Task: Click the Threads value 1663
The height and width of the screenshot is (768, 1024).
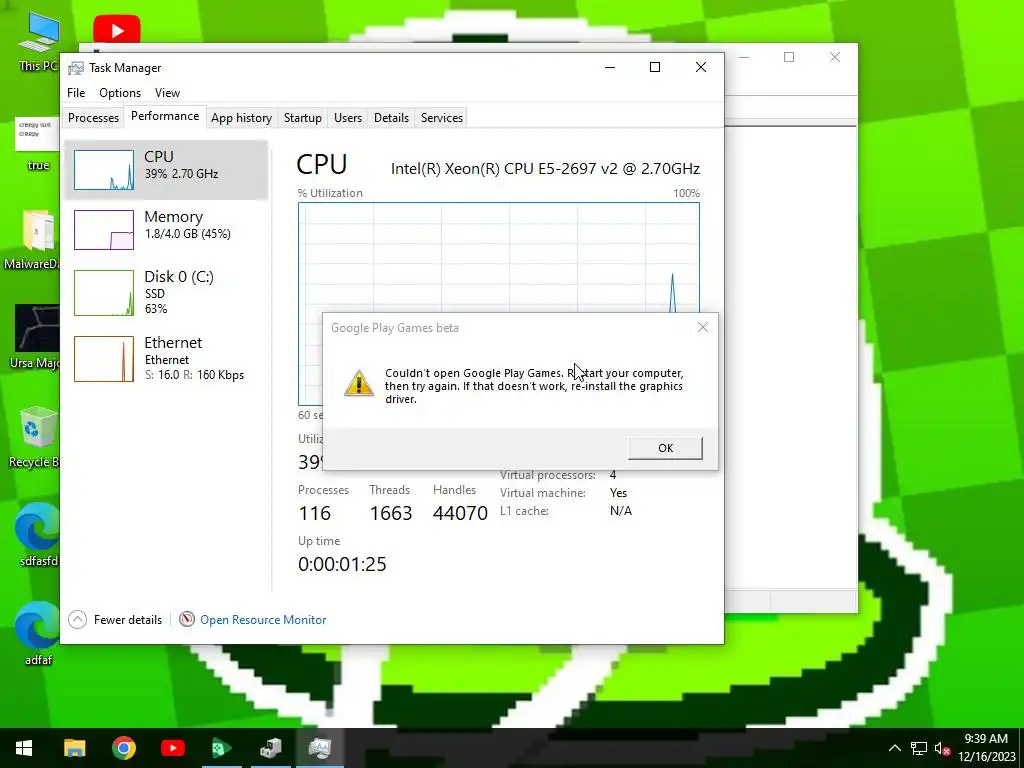Action: click(x=391, y=513)
